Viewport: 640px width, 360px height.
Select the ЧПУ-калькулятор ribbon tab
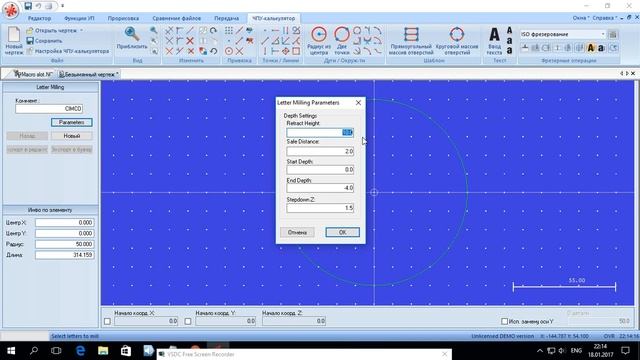(273, 18)
